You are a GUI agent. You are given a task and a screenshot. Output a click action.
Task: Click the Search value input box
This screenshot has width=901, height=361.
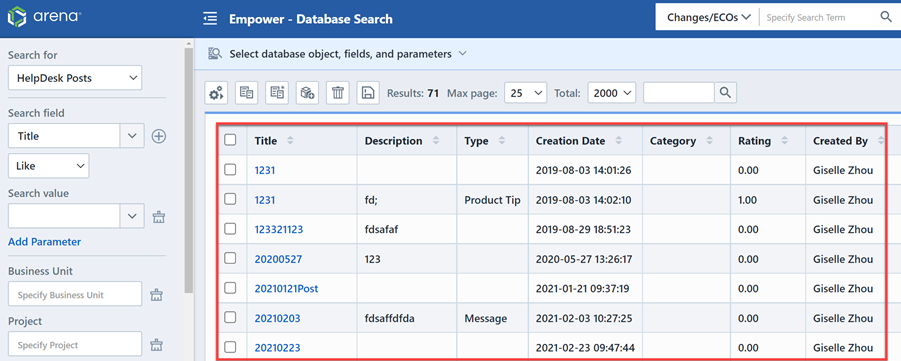64,216
